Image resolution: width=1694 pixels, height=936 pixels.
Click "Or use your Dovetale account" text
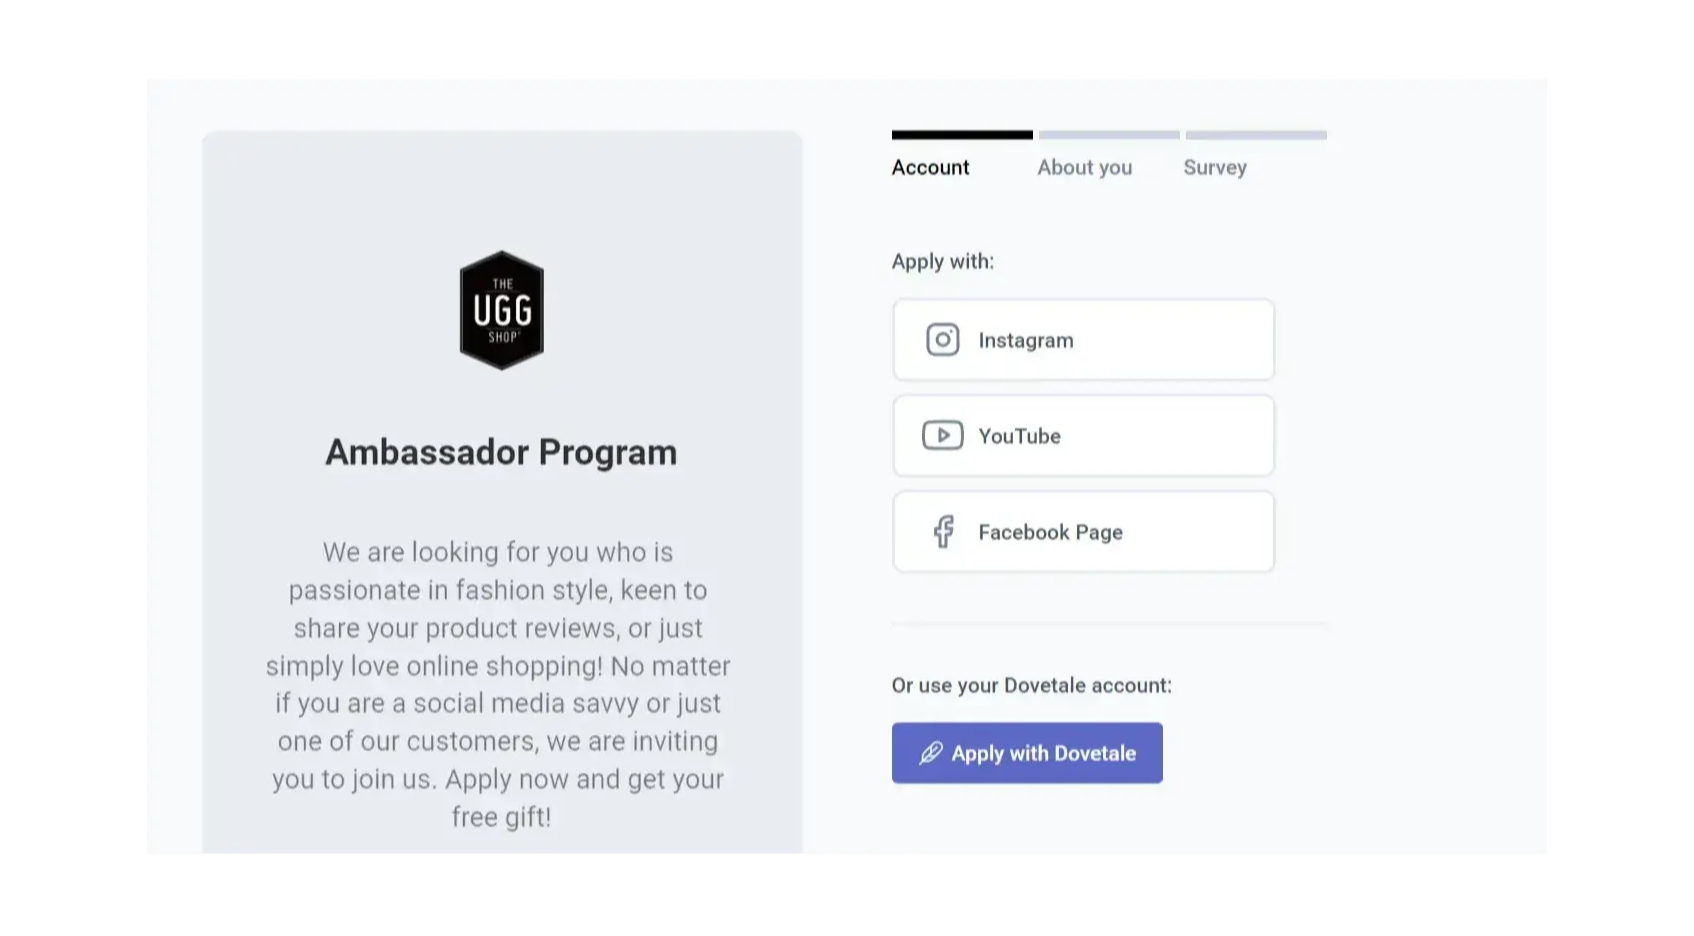[x=1031, y=685]
